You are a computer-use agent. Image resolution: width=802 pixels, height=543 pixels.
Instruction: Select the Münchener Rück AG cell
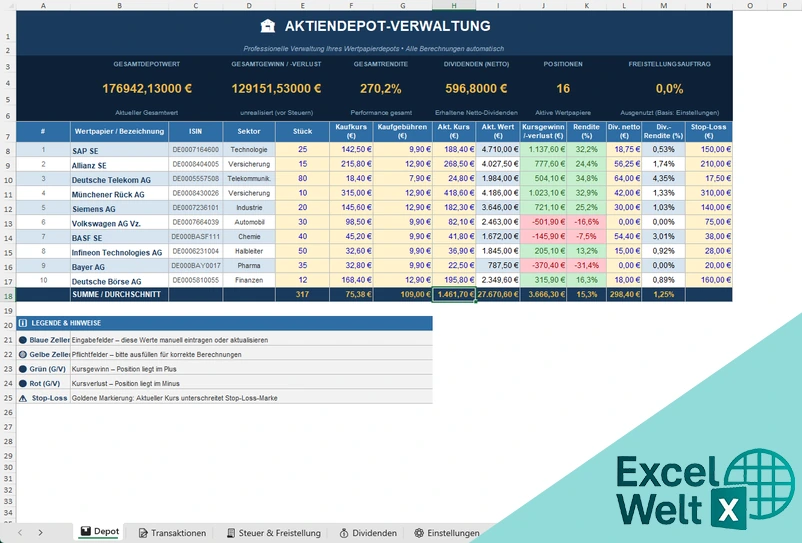[119, 193]
